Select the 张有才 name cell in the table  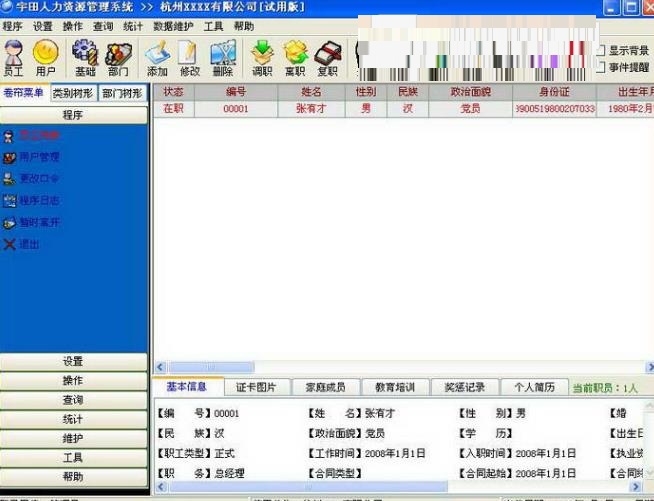311,109
